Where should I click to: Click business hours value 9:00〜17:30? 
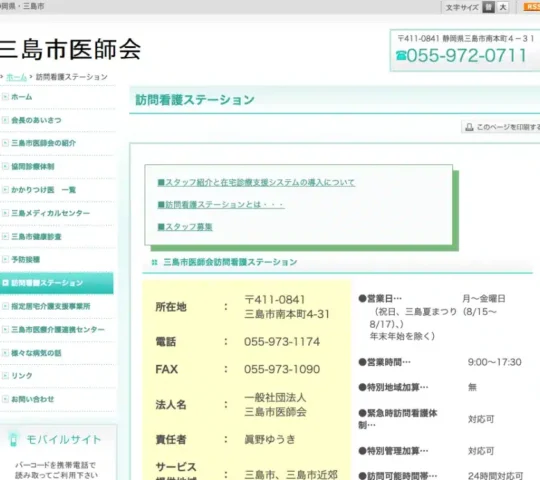tap(495, 362)
